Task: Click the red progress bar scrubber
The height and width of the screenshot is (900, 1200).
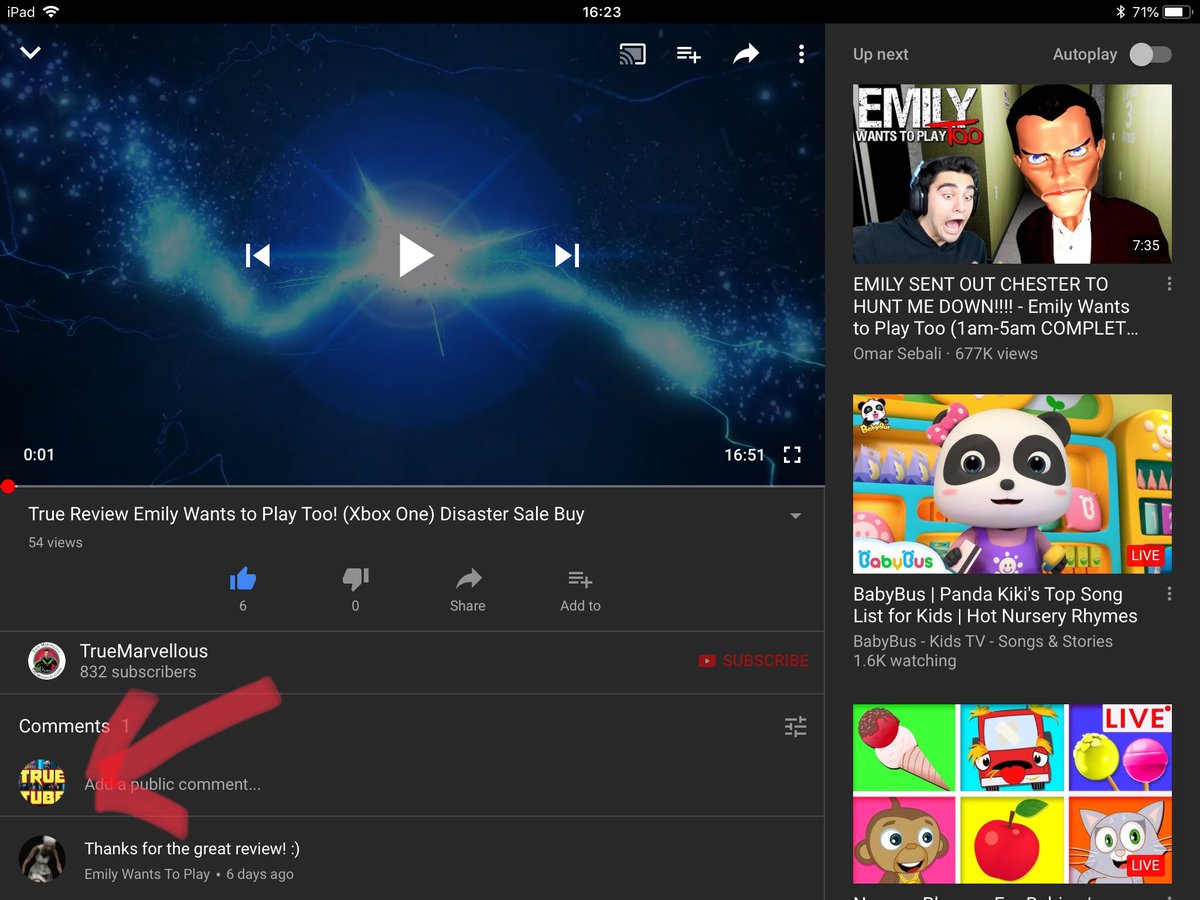Action: [x=8, y=487]
